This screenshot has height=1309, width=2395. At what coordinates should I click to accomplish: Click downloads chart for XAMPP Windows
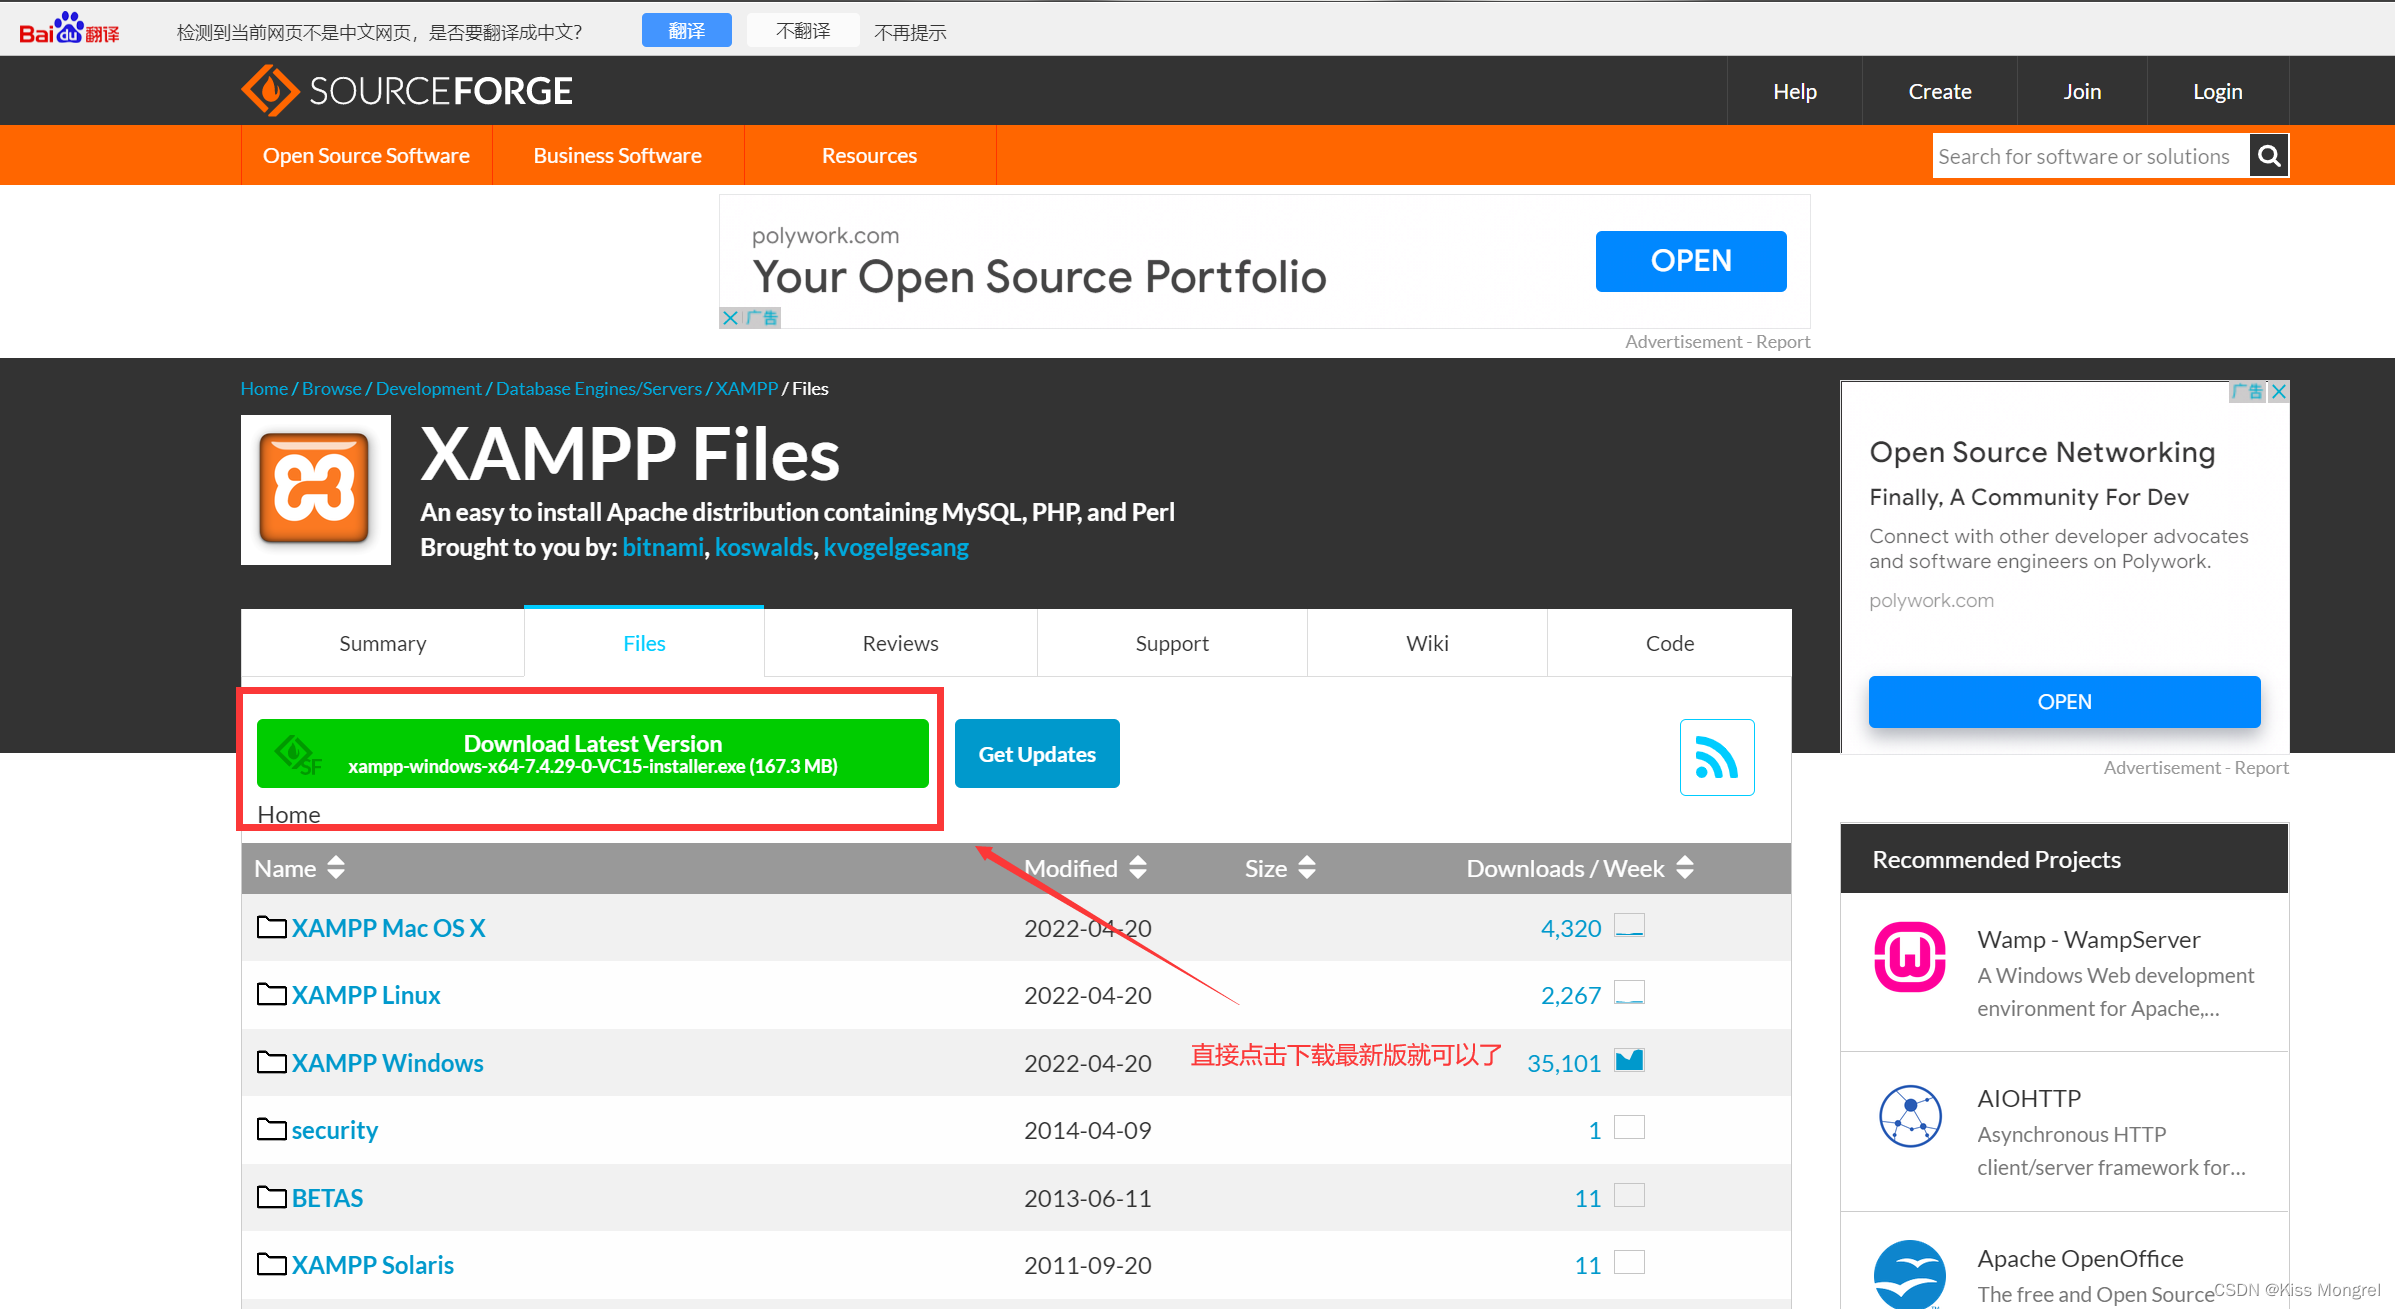pos(1629,1060)
